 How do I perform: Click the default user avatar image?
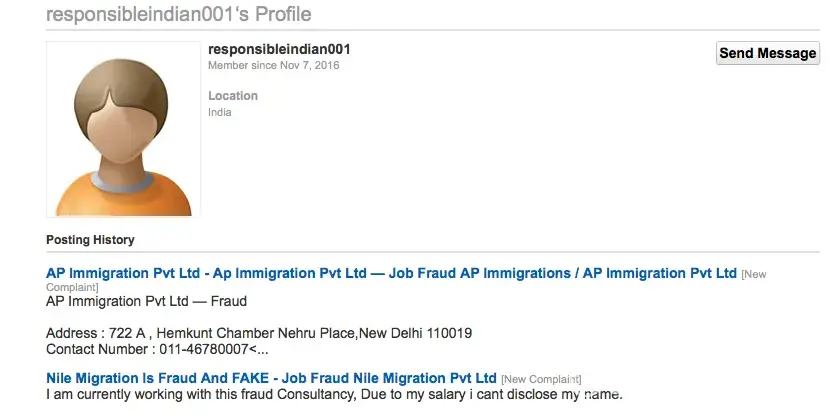[123, 129]
